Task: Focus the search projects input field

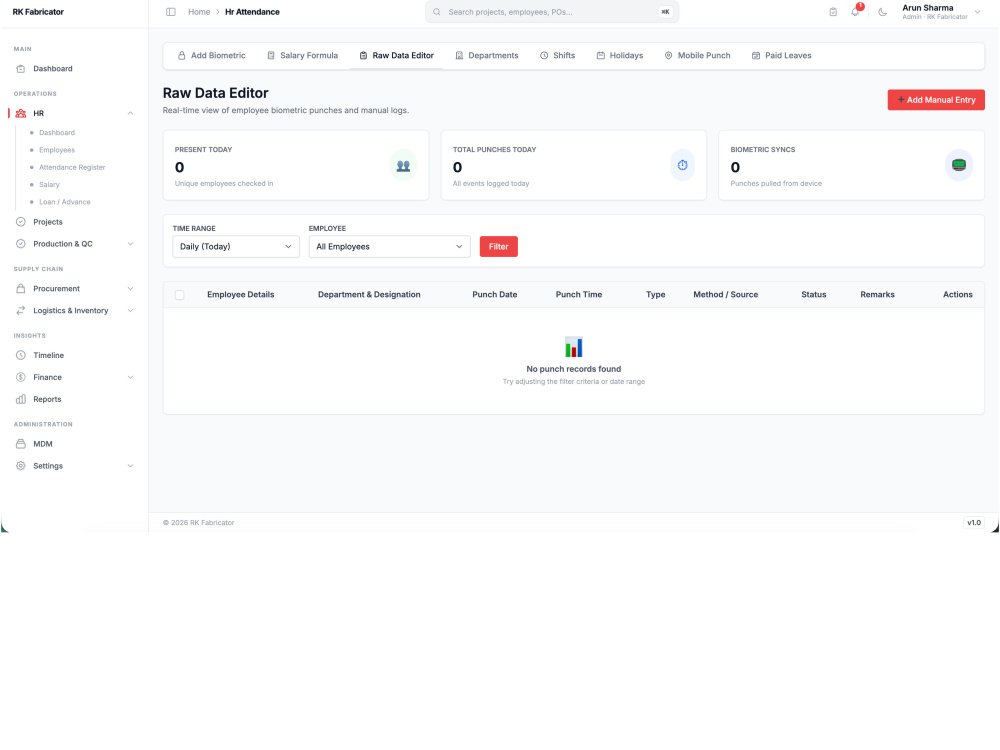Action: [552, 11]
